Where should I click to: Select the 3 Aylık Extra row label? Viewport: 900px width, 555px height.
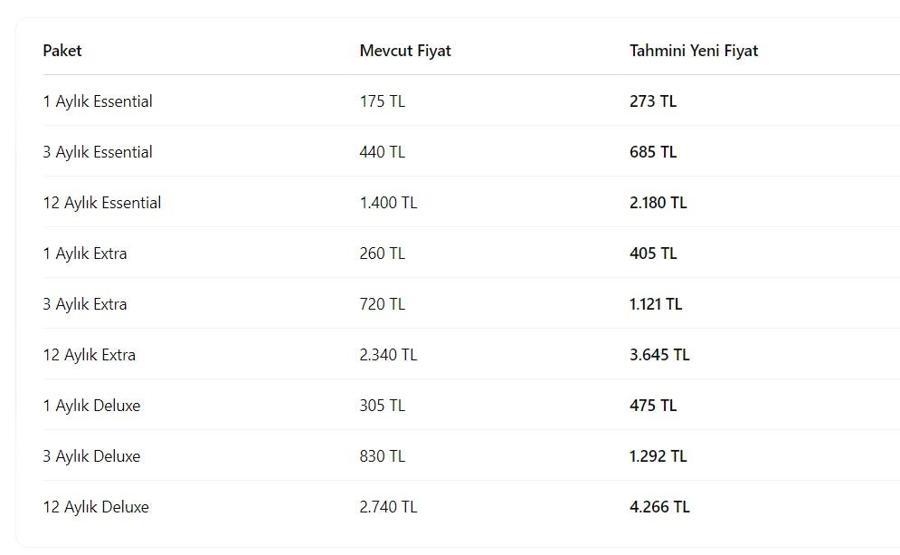pos(85,304)
